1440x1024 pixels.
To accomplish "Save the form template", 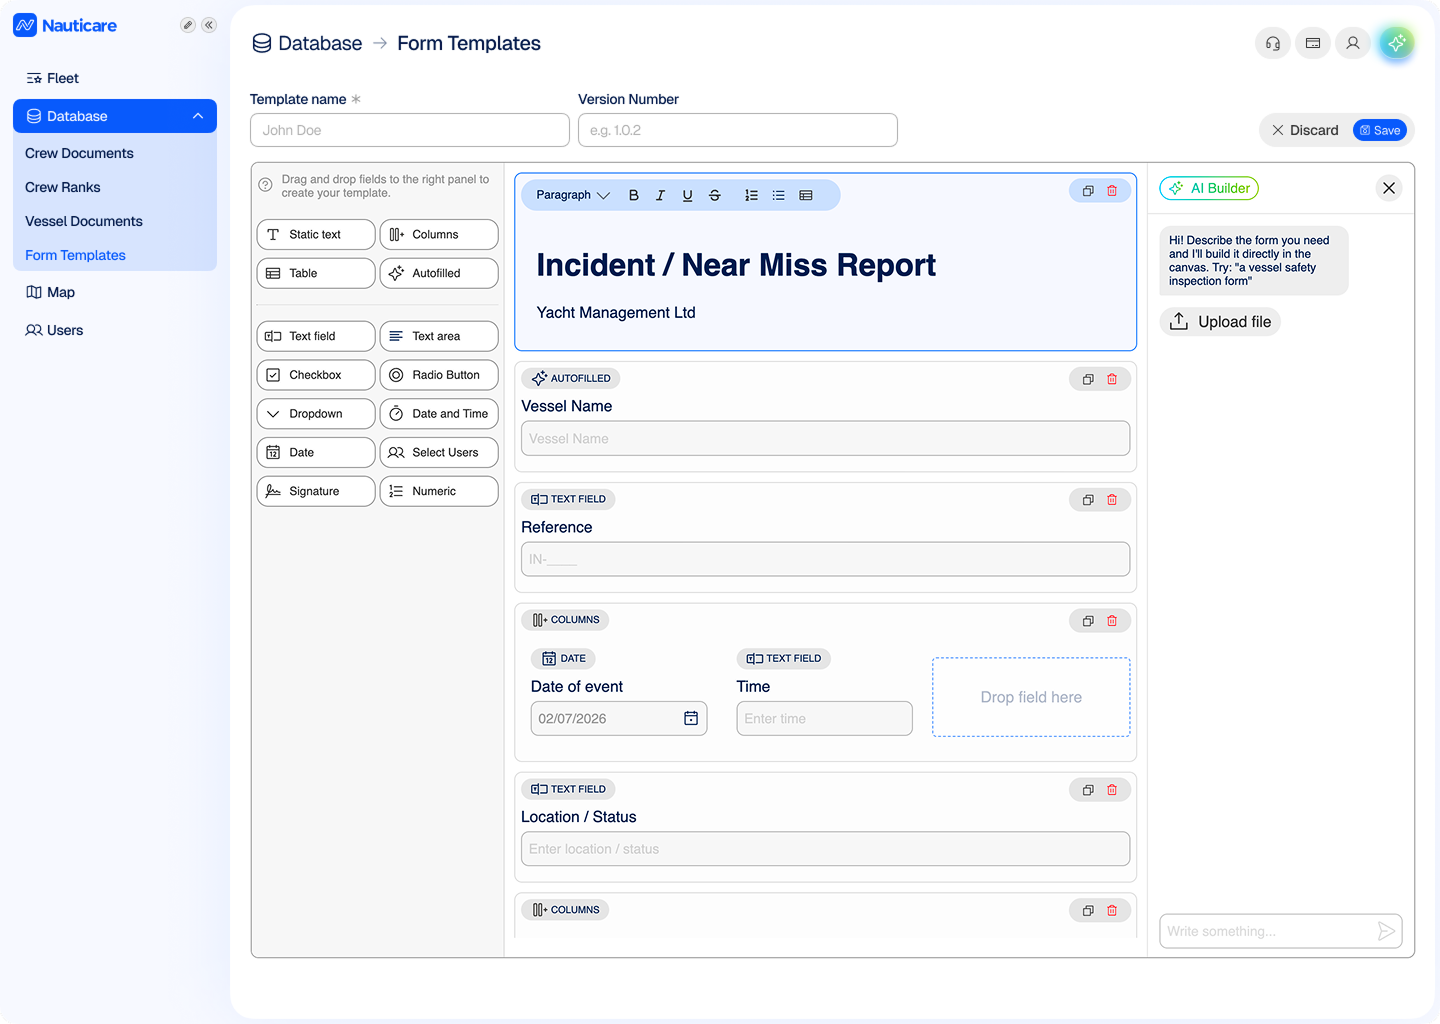I will pos(1380,130).
